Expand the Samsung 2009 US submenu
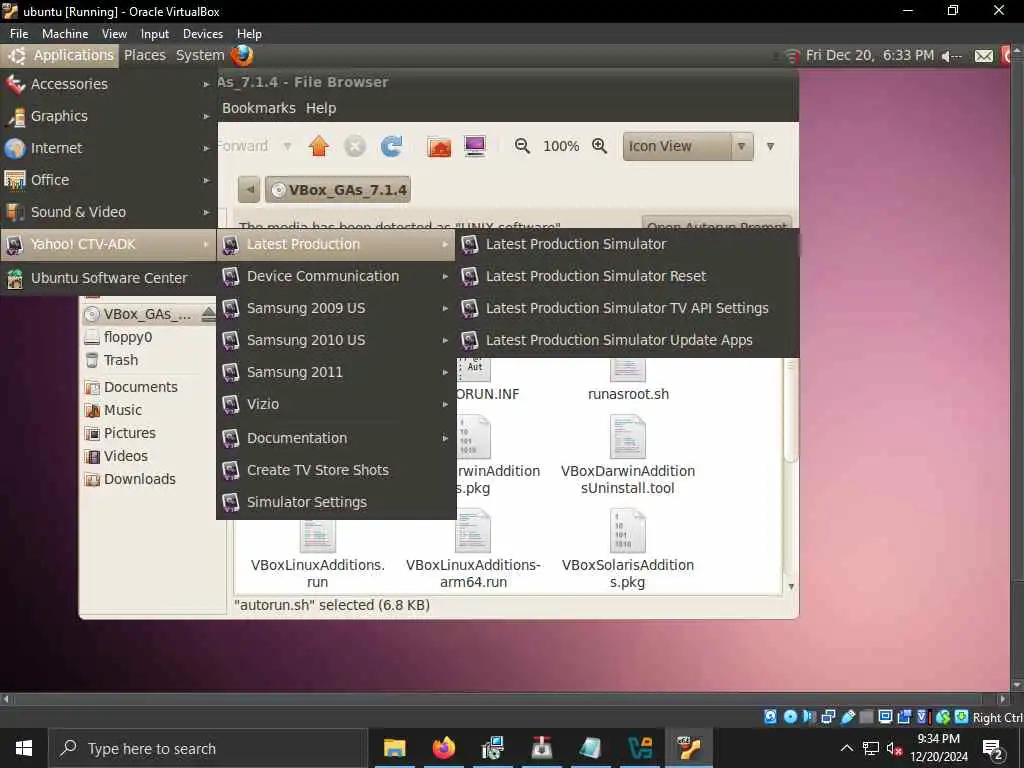The width and height of the screenshot is (1024, 768). click(336, 308)
